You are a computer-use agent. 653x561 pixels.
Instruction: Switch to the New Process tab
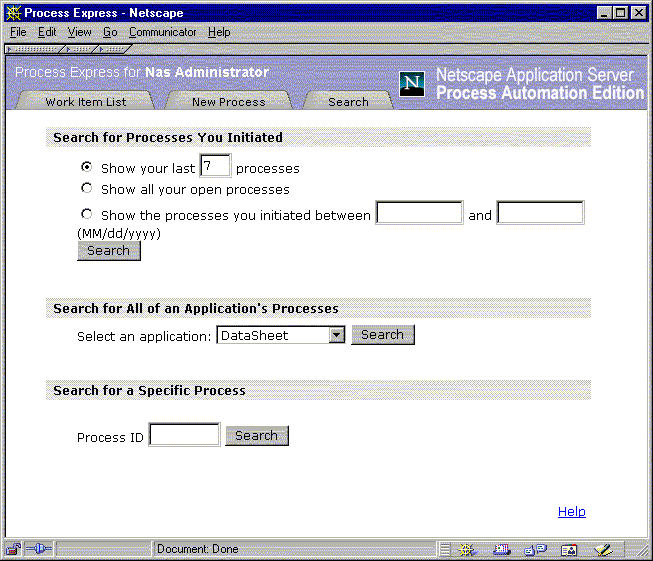228,102
